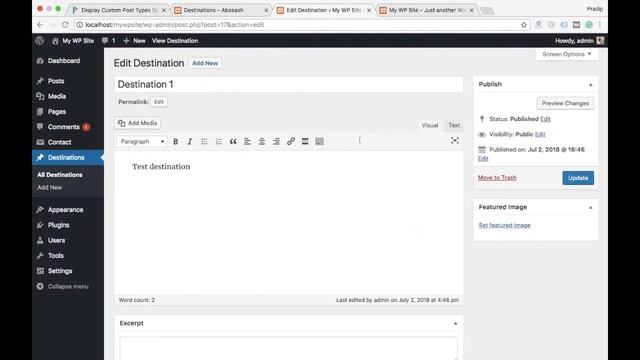This screenshot has height=360, width=640.
Task: Click the Add Media button
Action: point(138,123)
